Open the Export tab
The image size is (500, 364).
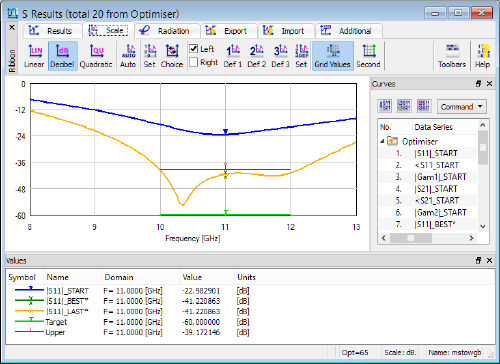coord(229,31)
